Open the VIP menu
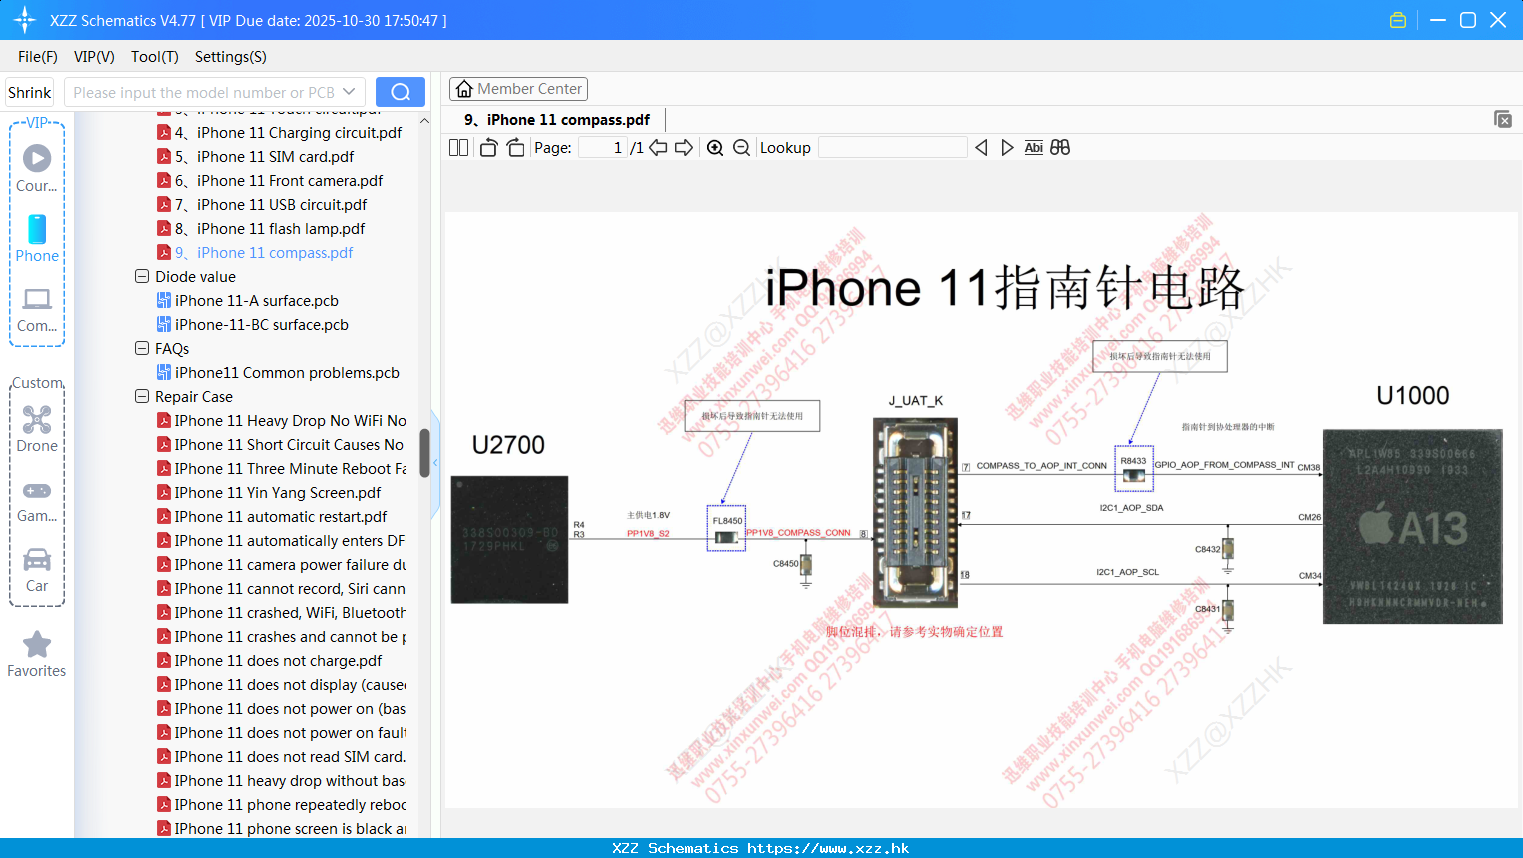Screen dimensions: 1523x858 coord(94,57)
